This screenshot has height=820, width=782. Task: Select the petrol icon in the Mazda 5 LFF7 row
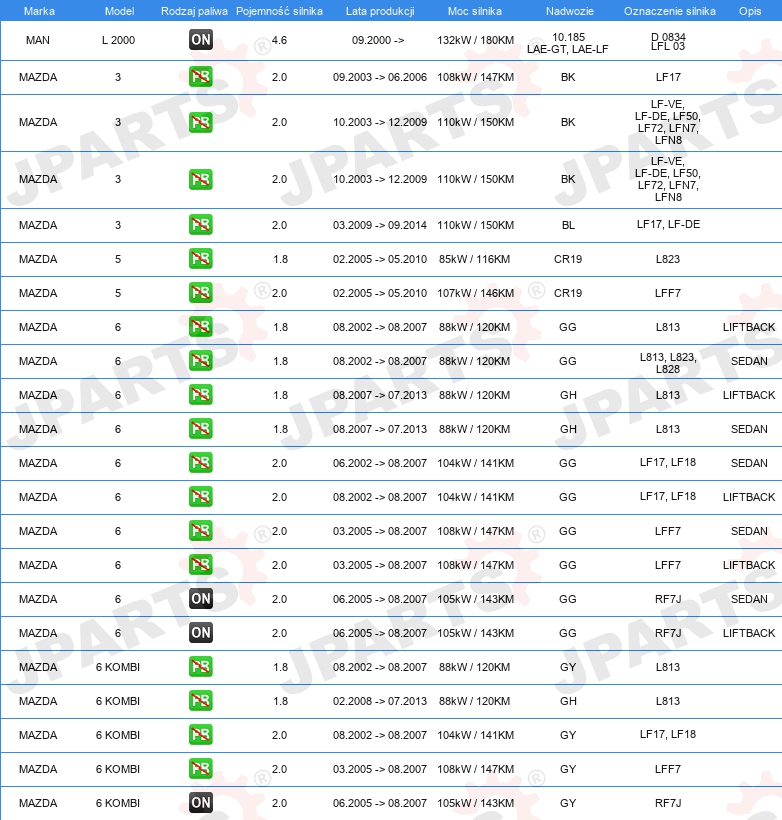[x=201, y=293]
